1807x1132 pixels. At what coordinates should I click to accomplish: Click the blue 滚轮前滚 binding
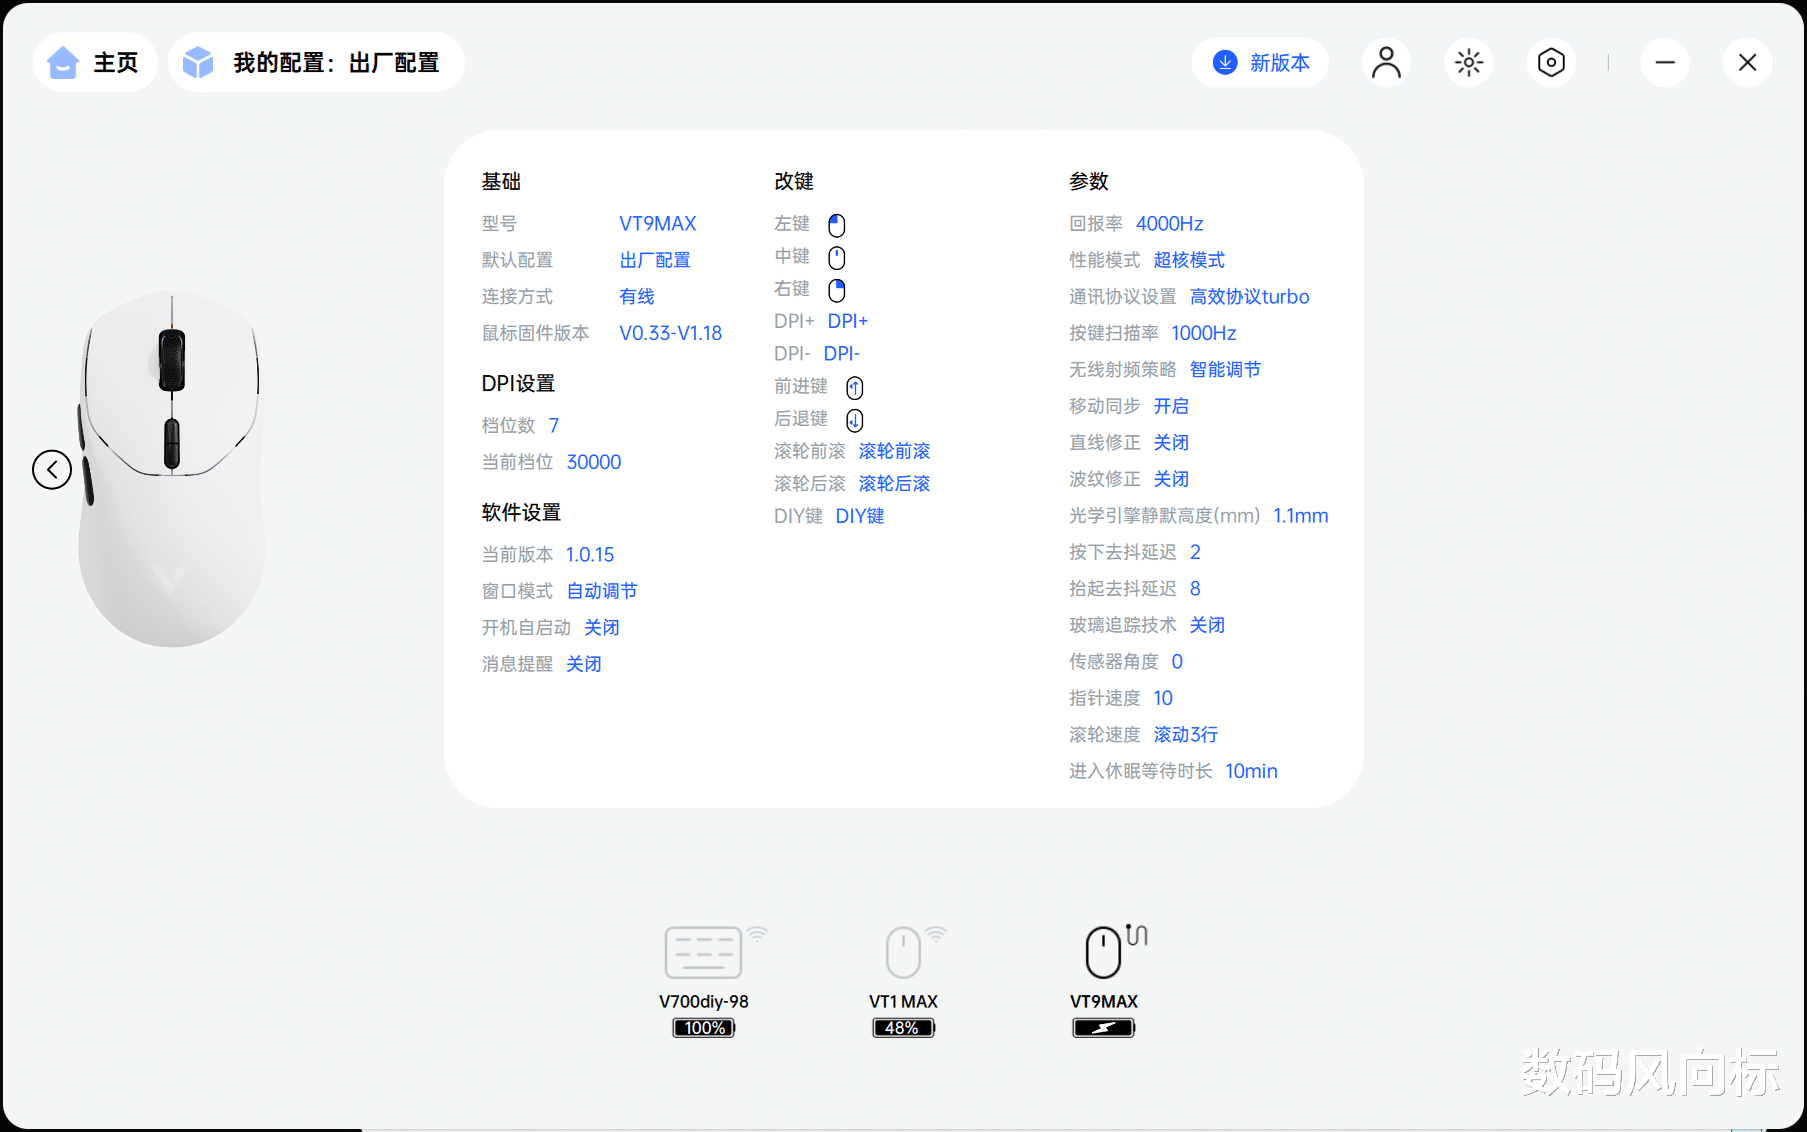coord(895,451)
